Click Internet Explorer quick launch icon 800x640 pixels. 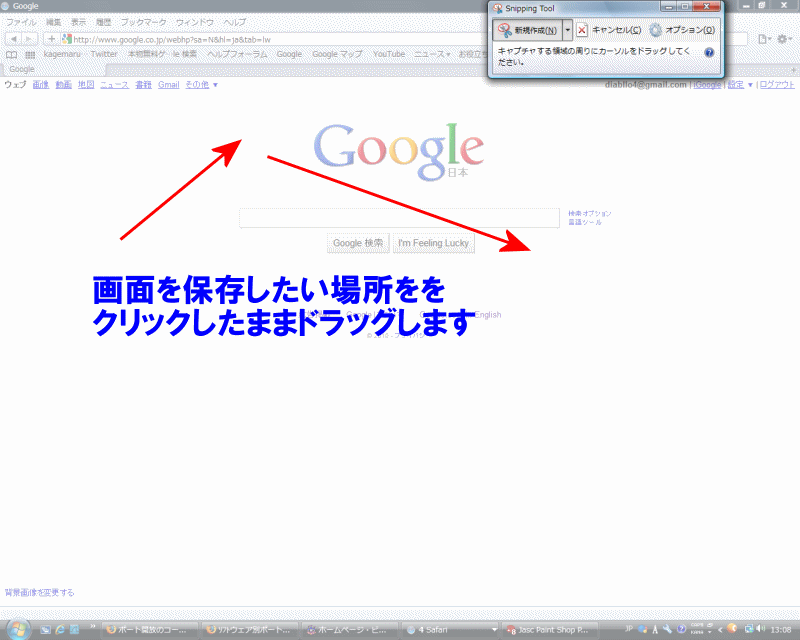pyautogui.click(x=60, y=630)
